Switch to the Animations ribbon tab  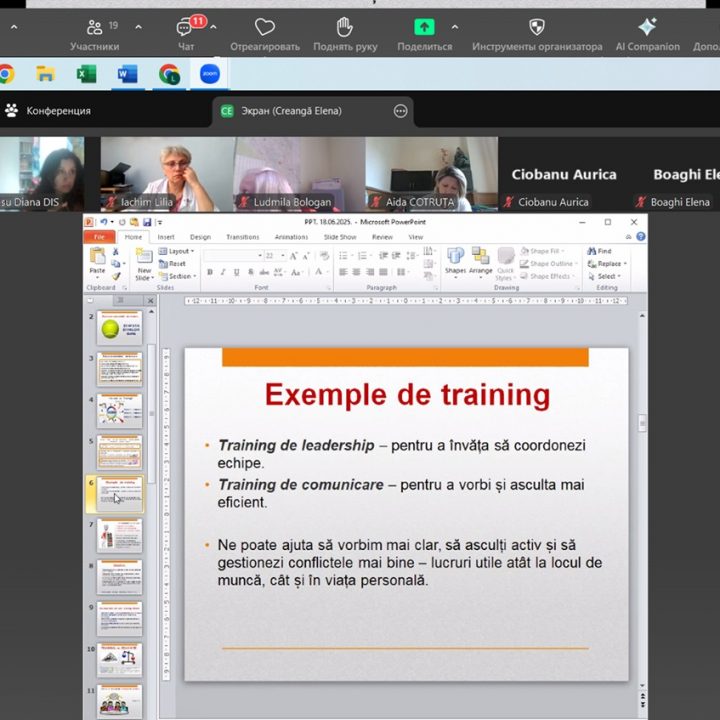[x=291, y=237]
